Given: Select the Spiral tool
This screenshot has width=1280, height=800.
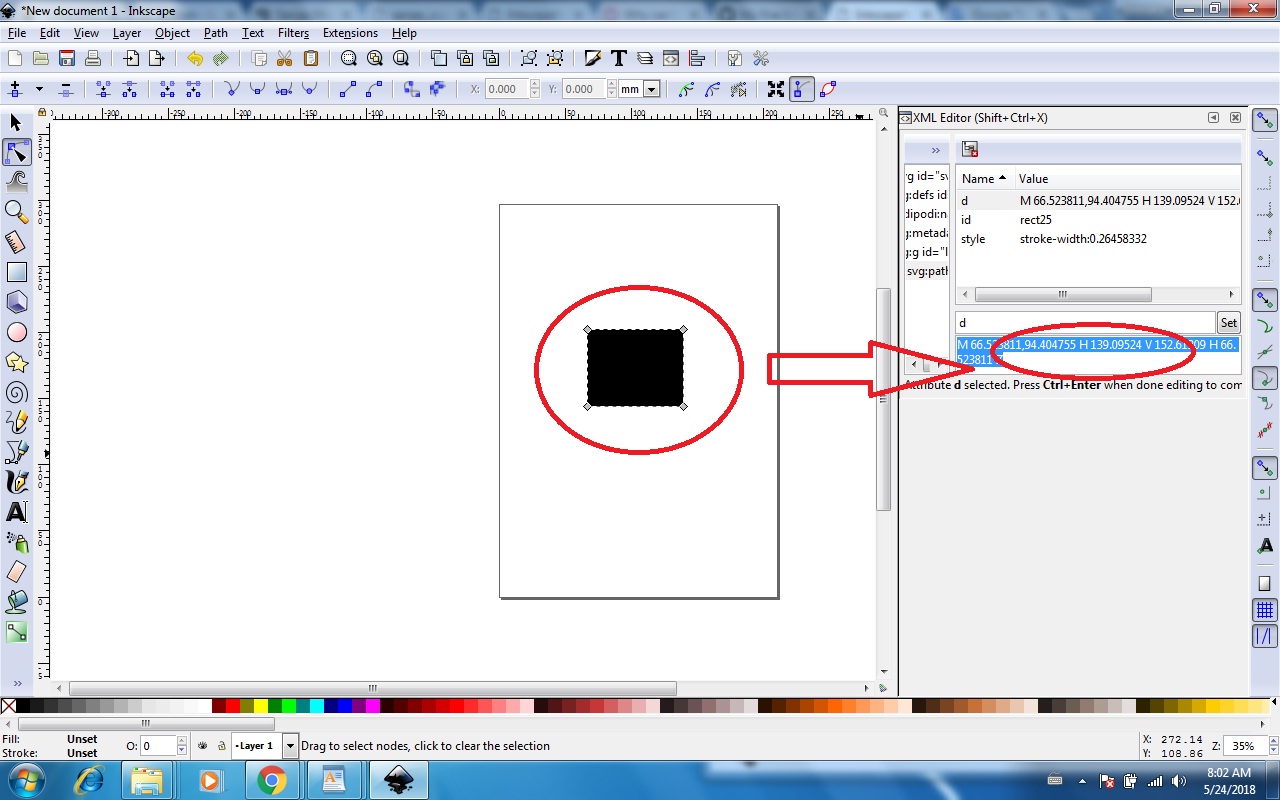Looking at the screenshot, I should (16, 391).
